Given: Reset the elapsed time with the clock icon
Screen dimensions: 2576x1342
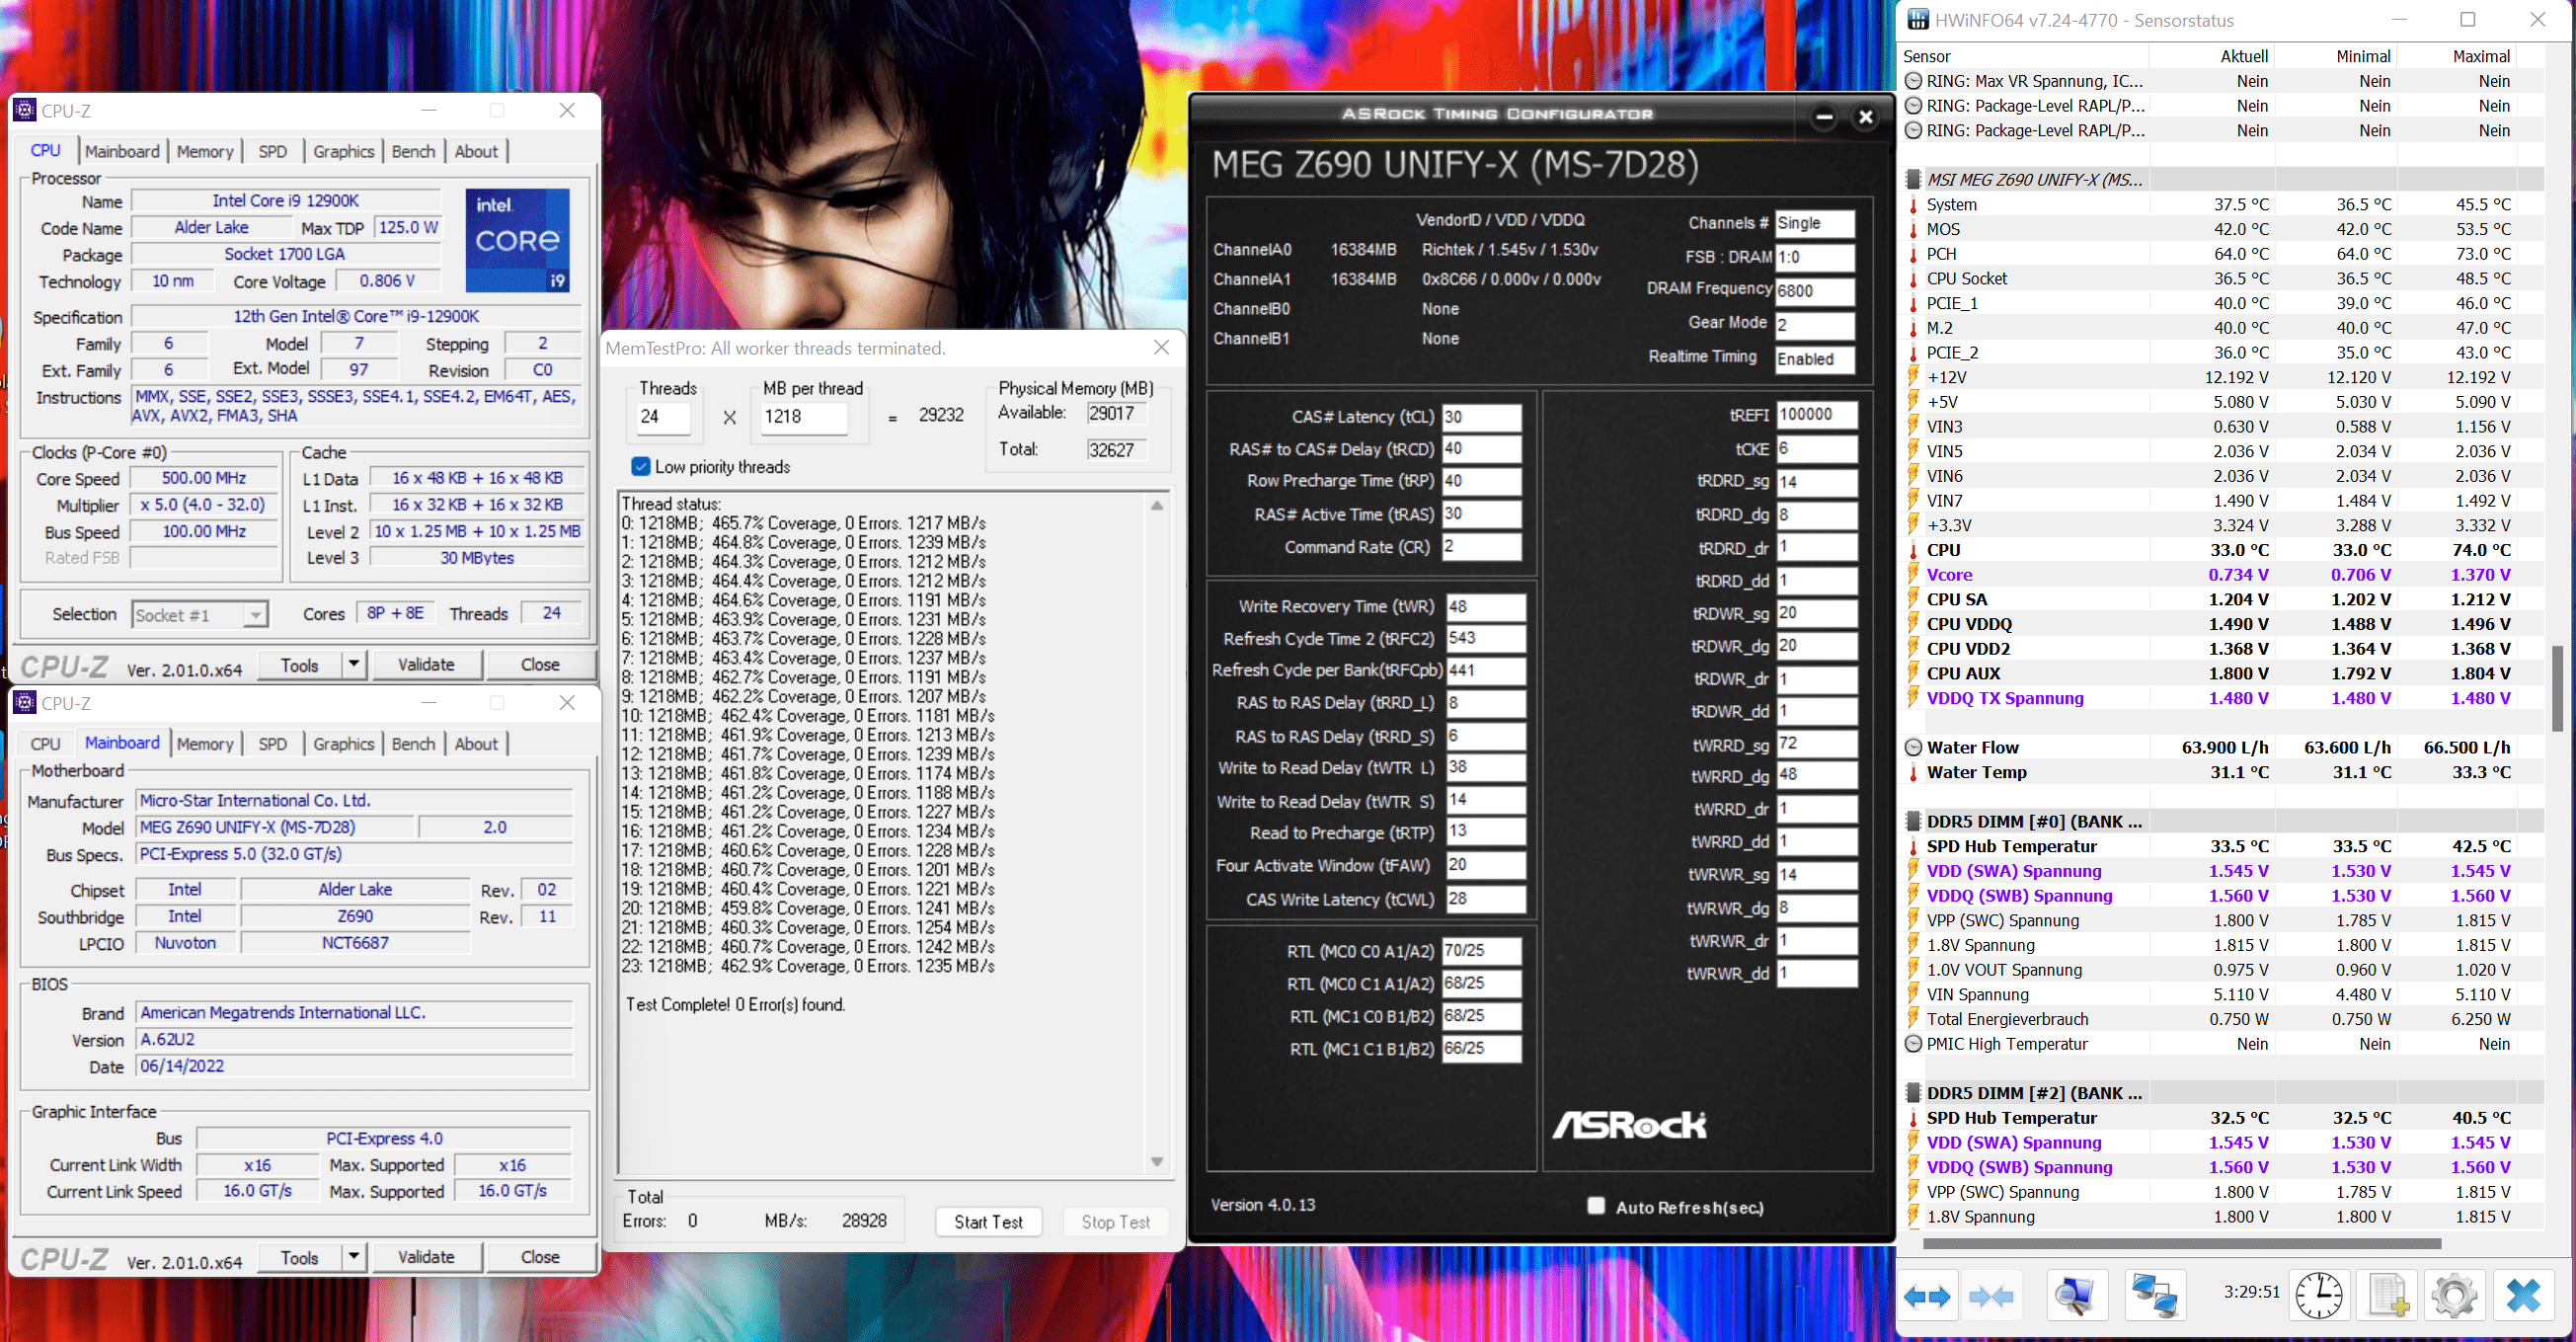Looking at the screenshot, I should (2318, 1297).
